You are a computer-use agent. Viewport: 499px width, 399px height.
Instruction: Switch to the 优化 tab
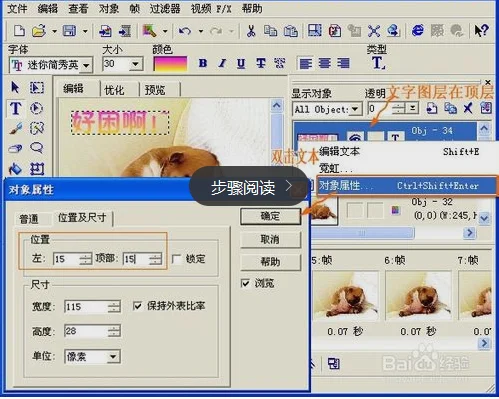point(114,90)
